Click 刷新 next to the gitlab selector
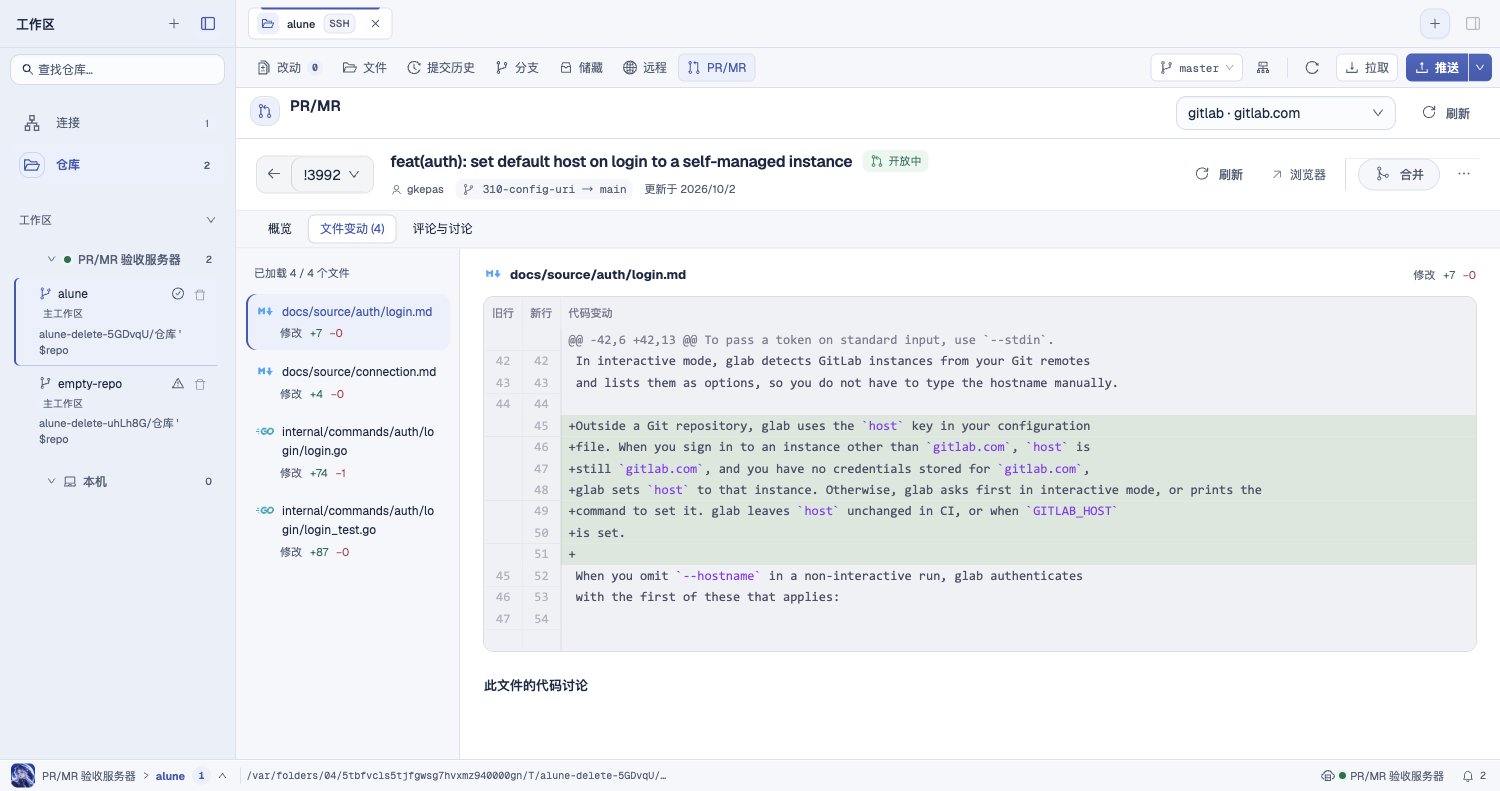This screenshot has height=791, width=1500. [1446, 113]
